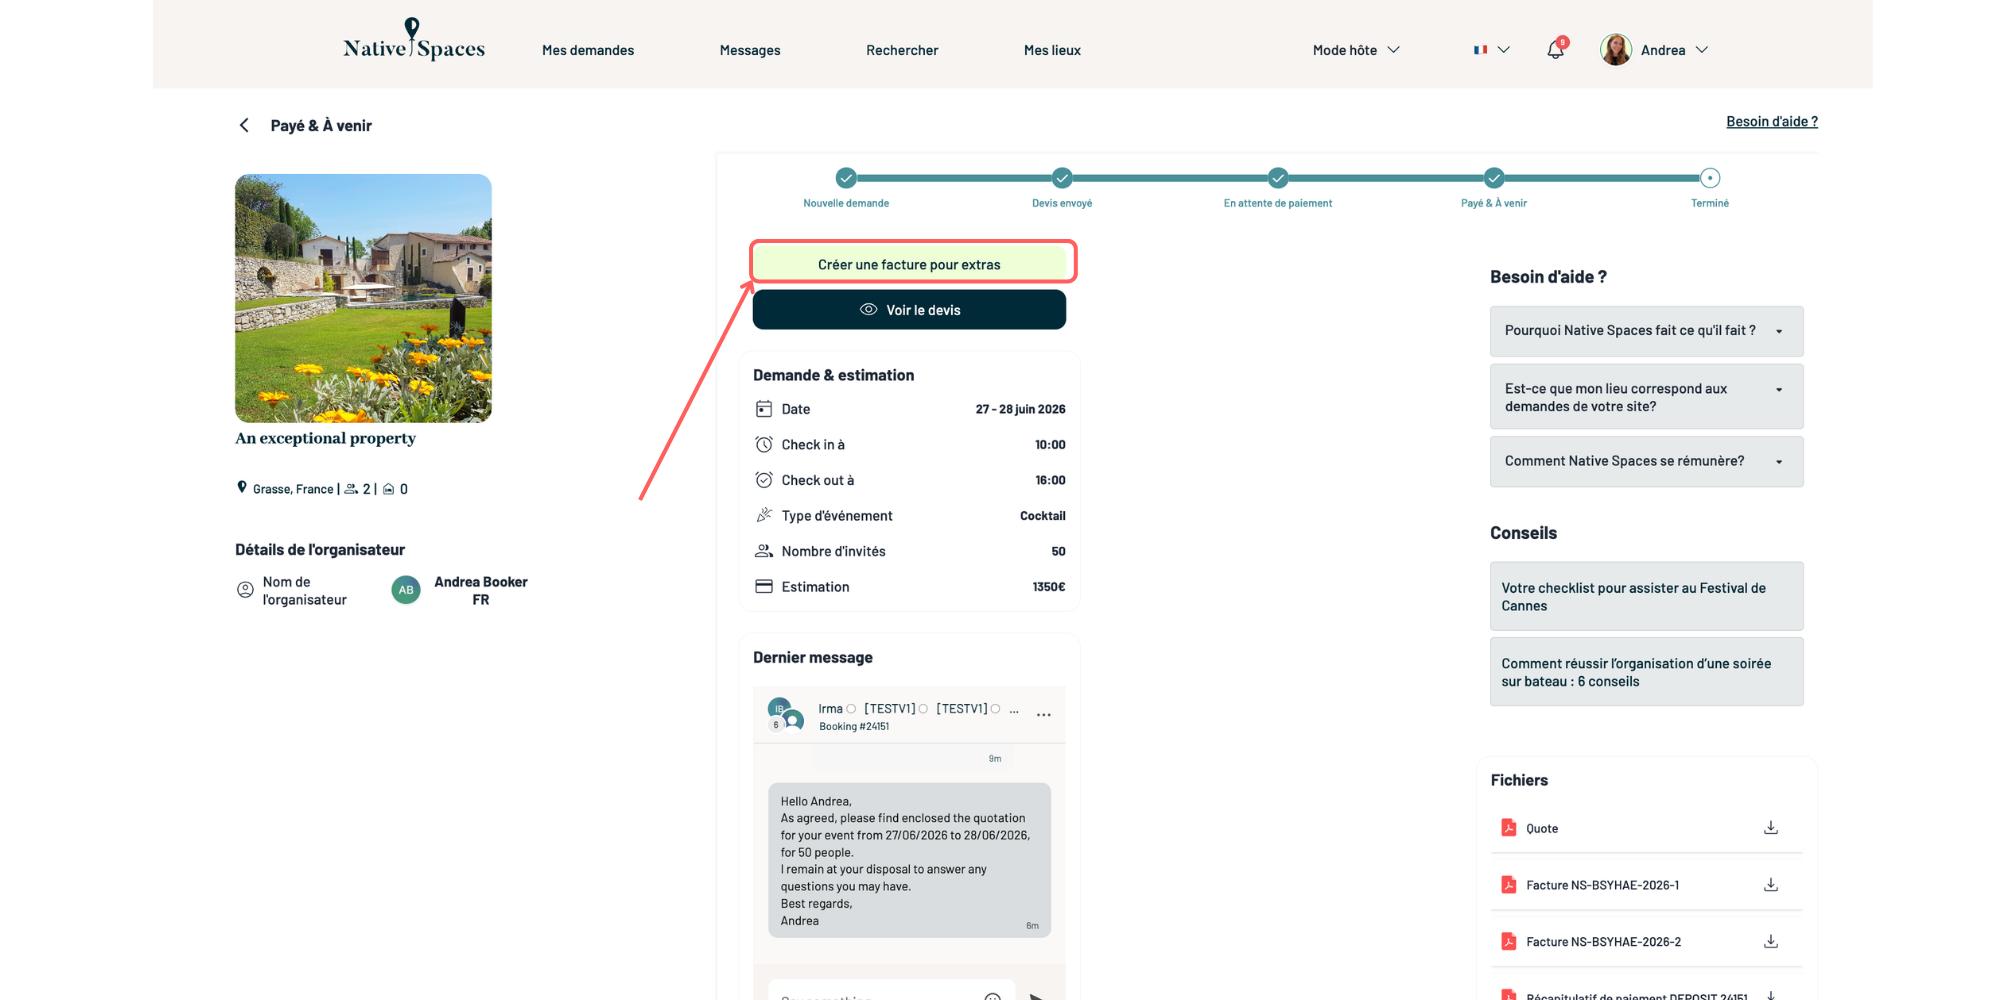Click the En attente de paiement step marker

point(1278,178)
